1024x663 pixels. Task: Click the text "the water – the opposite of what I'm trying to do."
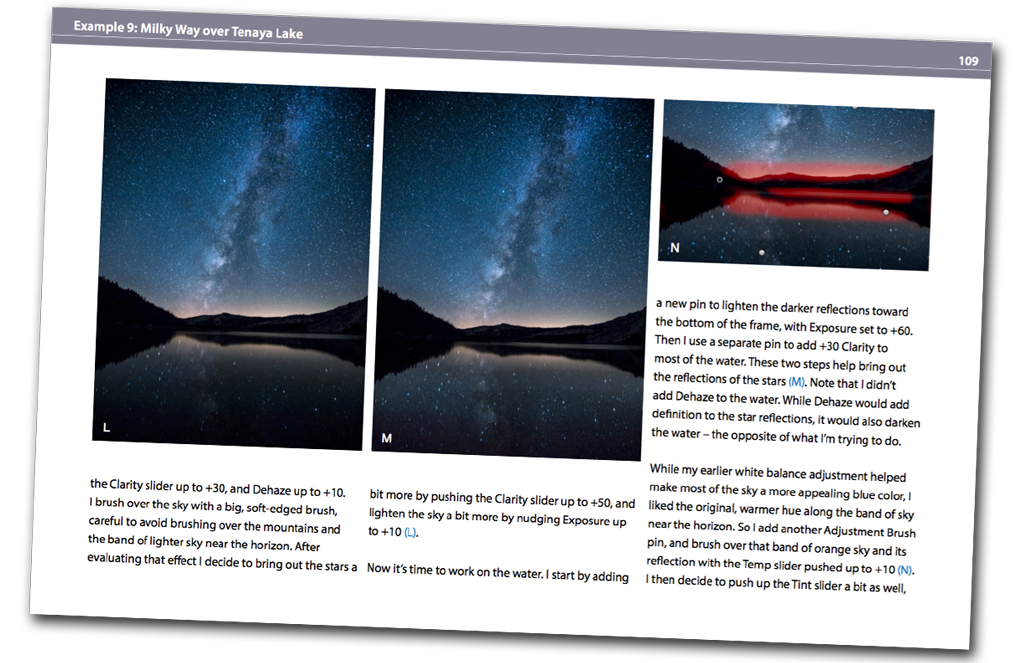tap(776, 437)
